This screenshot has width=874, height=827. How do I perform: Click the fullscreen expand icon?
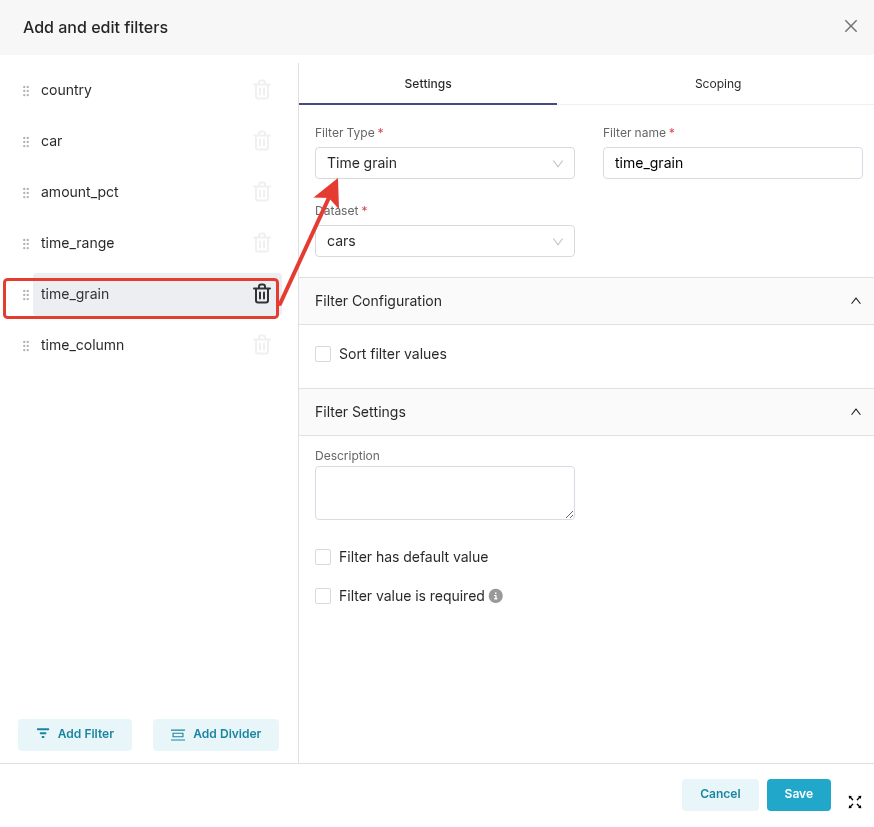[x=855, y=802]
